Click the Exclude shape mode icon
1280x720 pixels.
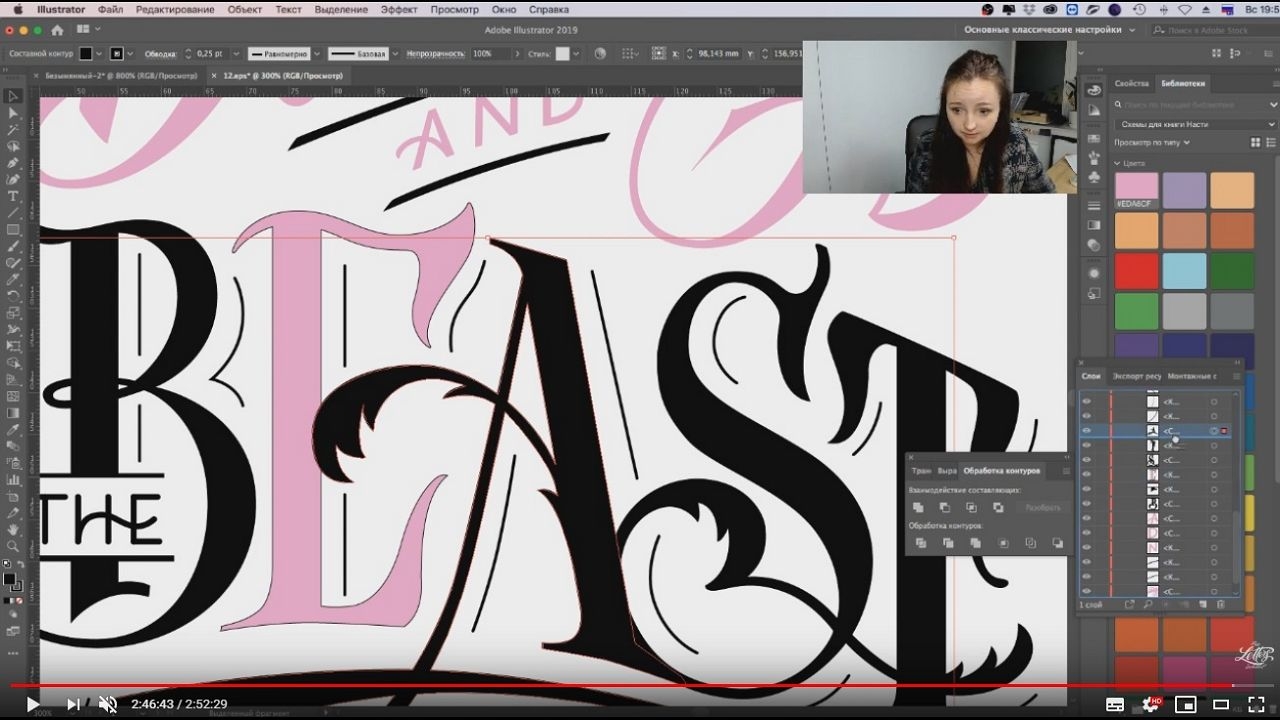[997, 508]
